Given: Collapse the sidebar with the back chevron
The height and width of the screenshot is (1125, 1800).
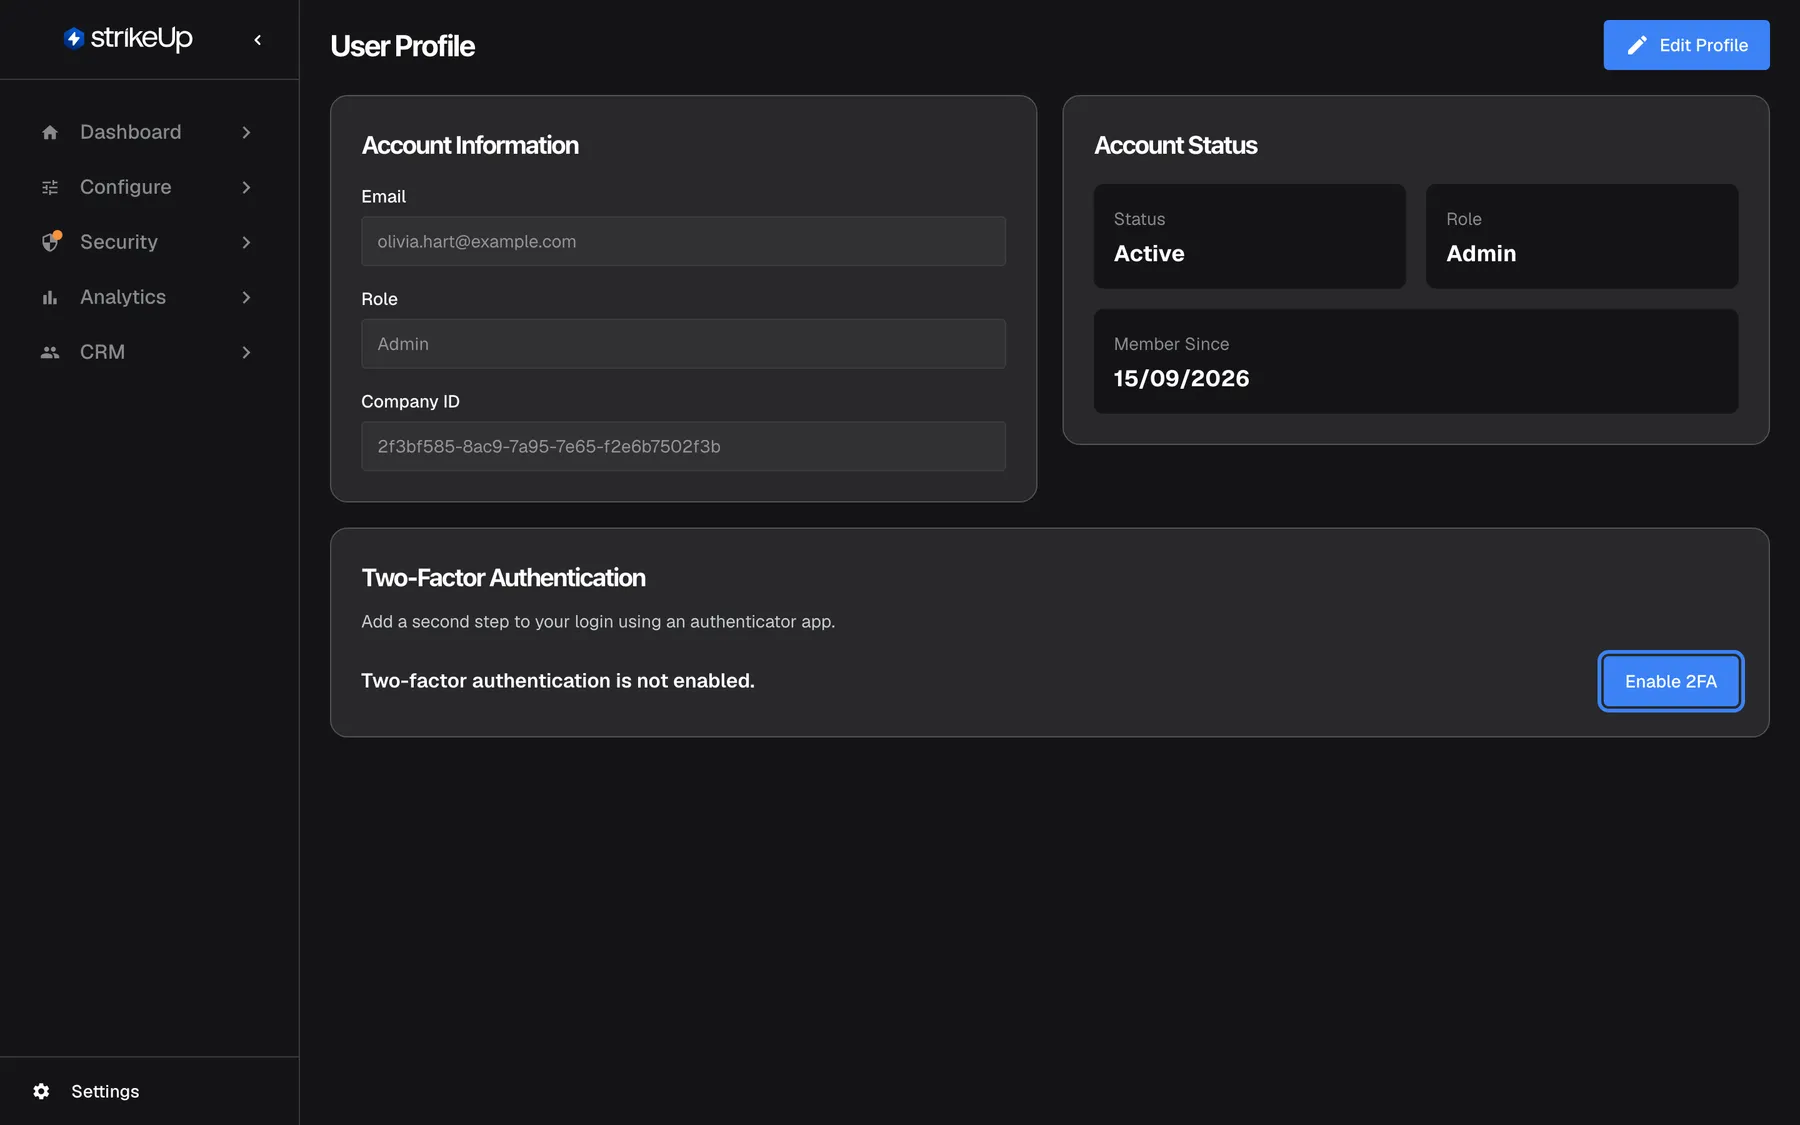Looking at the screenshot, I should pos(258,40).
